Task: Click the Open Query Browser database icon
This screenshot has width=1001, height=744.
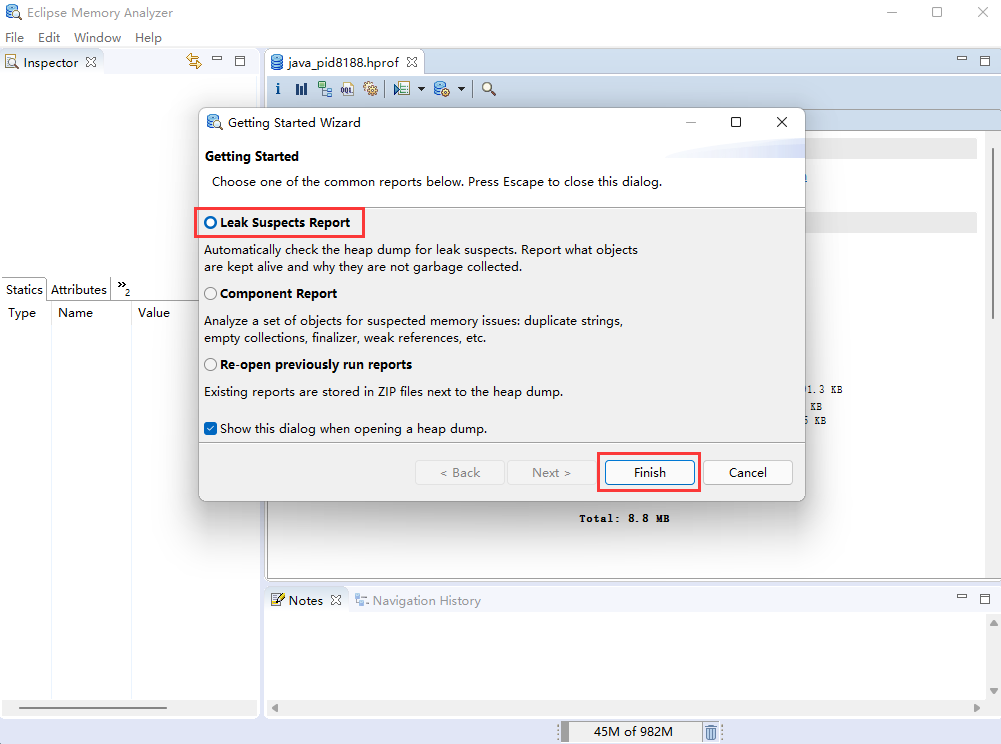Action: point(441,89)
